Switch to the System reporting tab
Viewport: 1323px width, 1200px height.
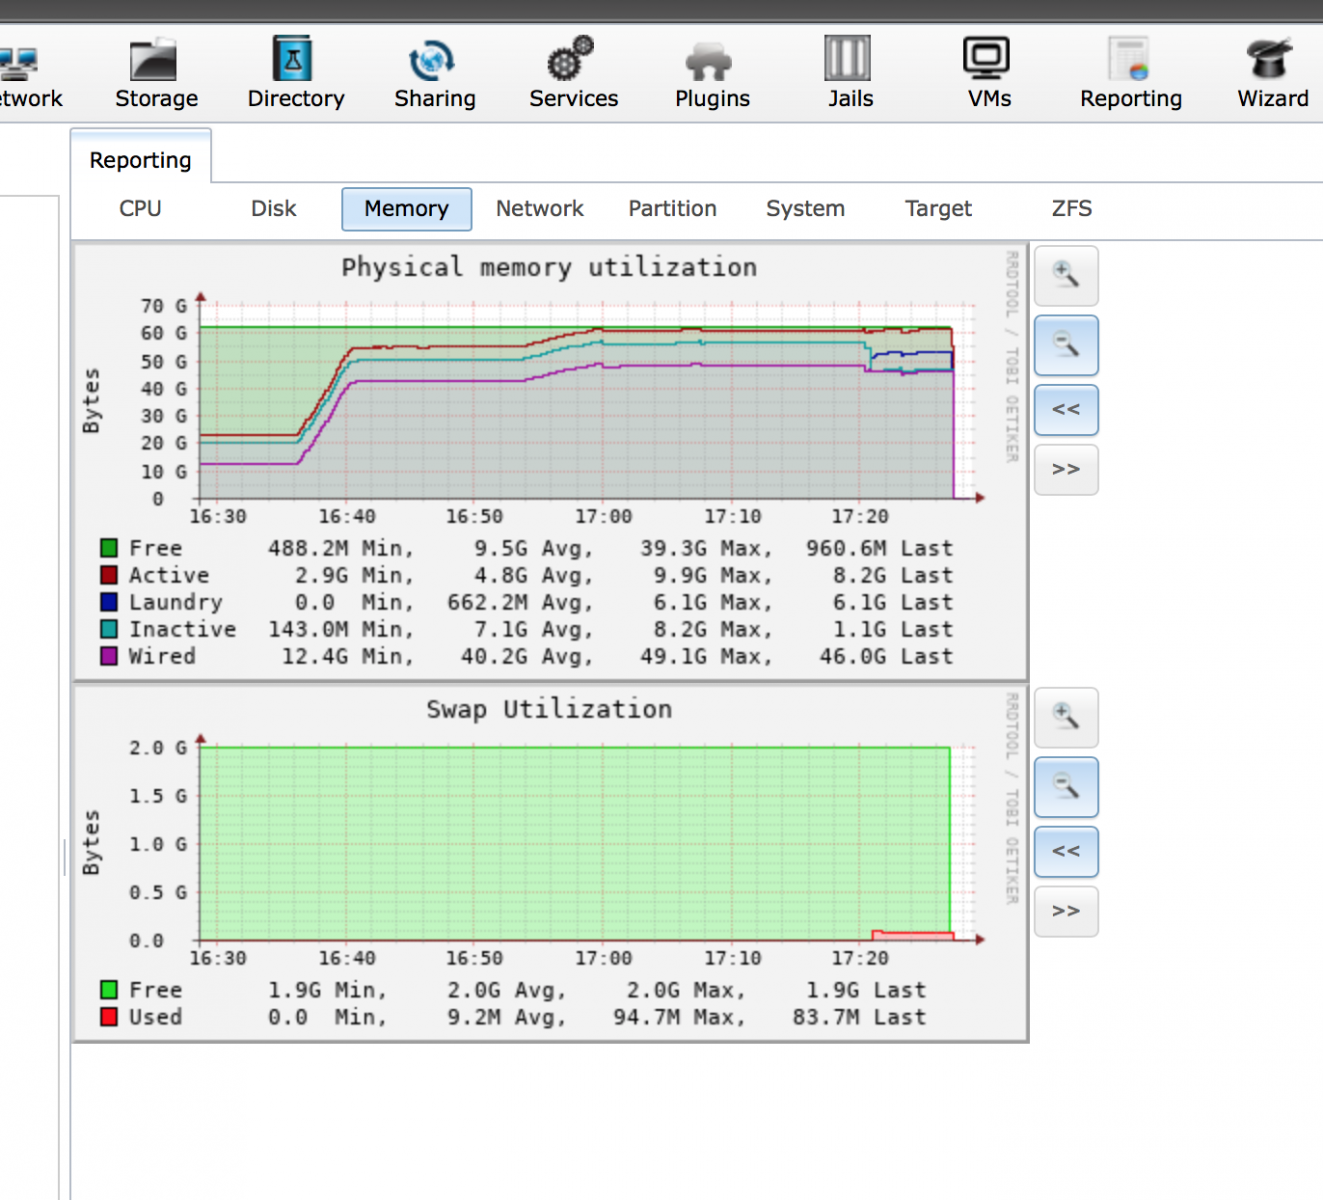pyautogui.click(x=805, y=209)
